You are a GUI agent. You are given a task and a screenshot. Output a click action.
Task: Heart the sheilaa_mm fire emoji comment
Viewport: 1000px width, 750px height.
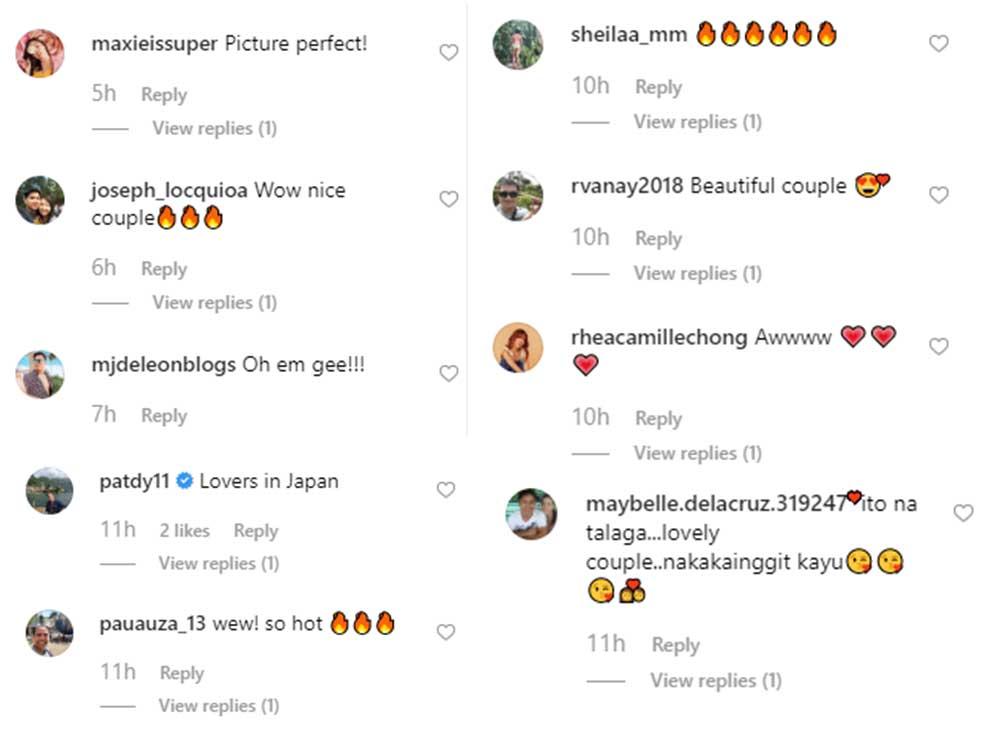coord(938,43)
